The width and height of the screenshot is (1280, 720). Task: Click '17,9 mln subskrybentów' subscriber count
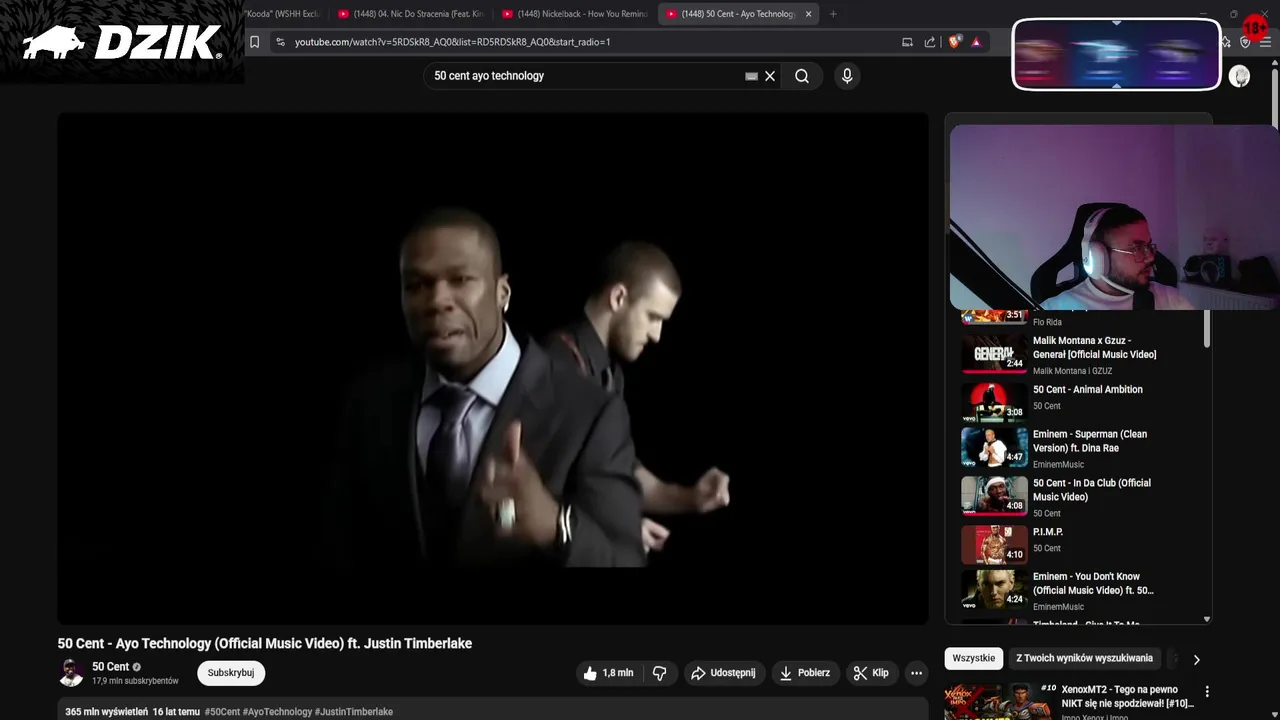[x=135, y=681]
